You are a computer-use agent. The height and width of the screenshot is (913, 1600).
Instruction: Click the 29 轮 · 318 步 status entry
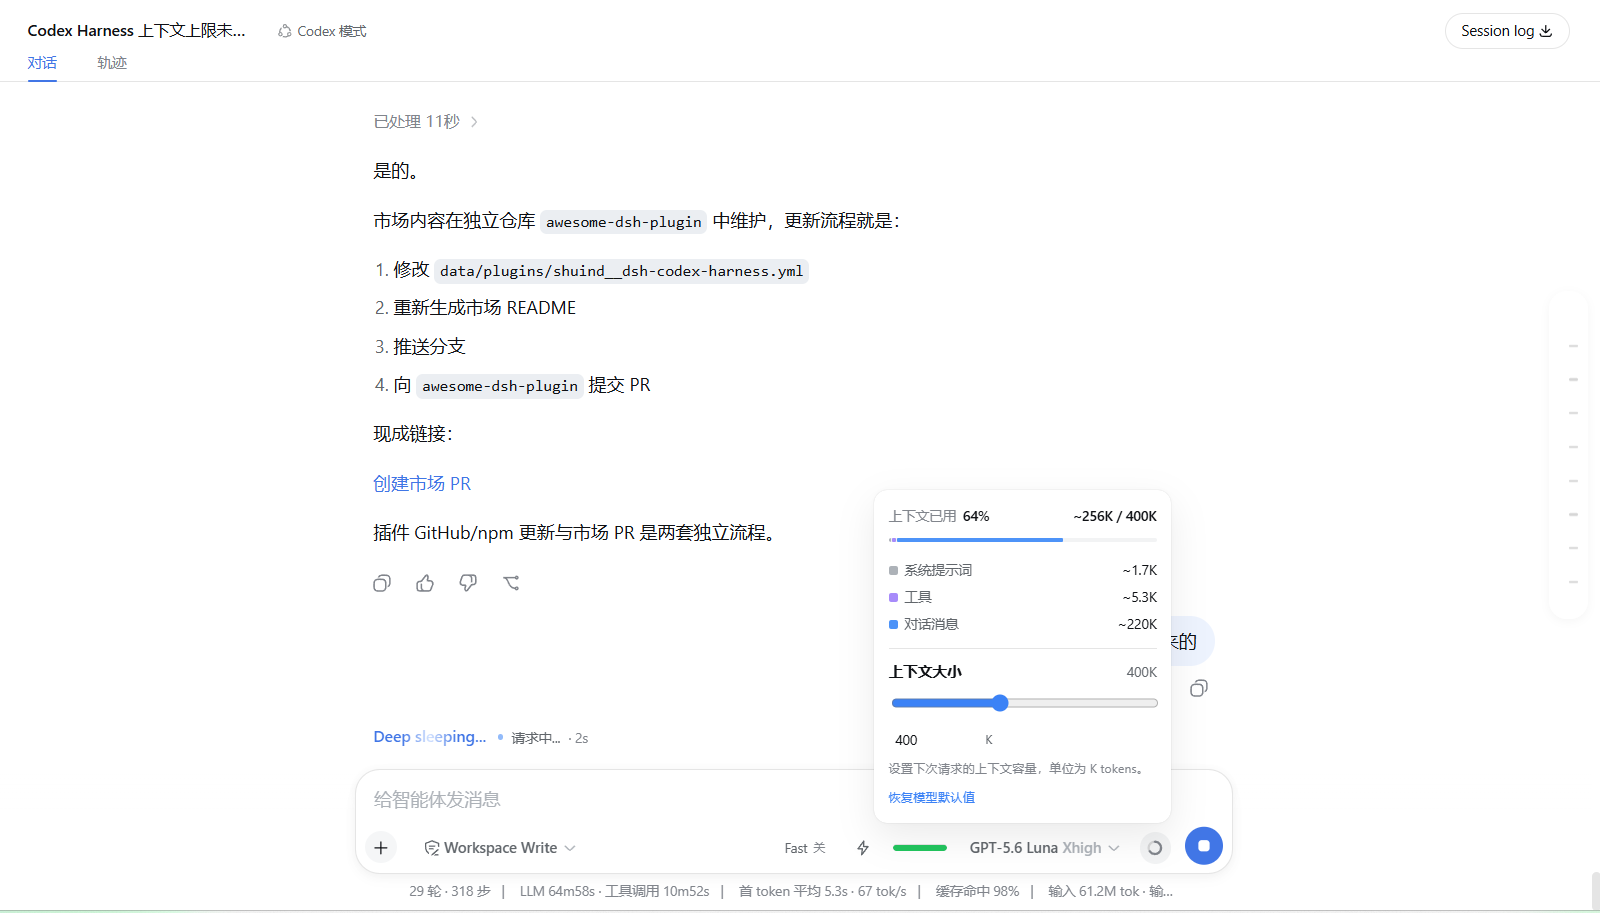[x=450, y=891]
